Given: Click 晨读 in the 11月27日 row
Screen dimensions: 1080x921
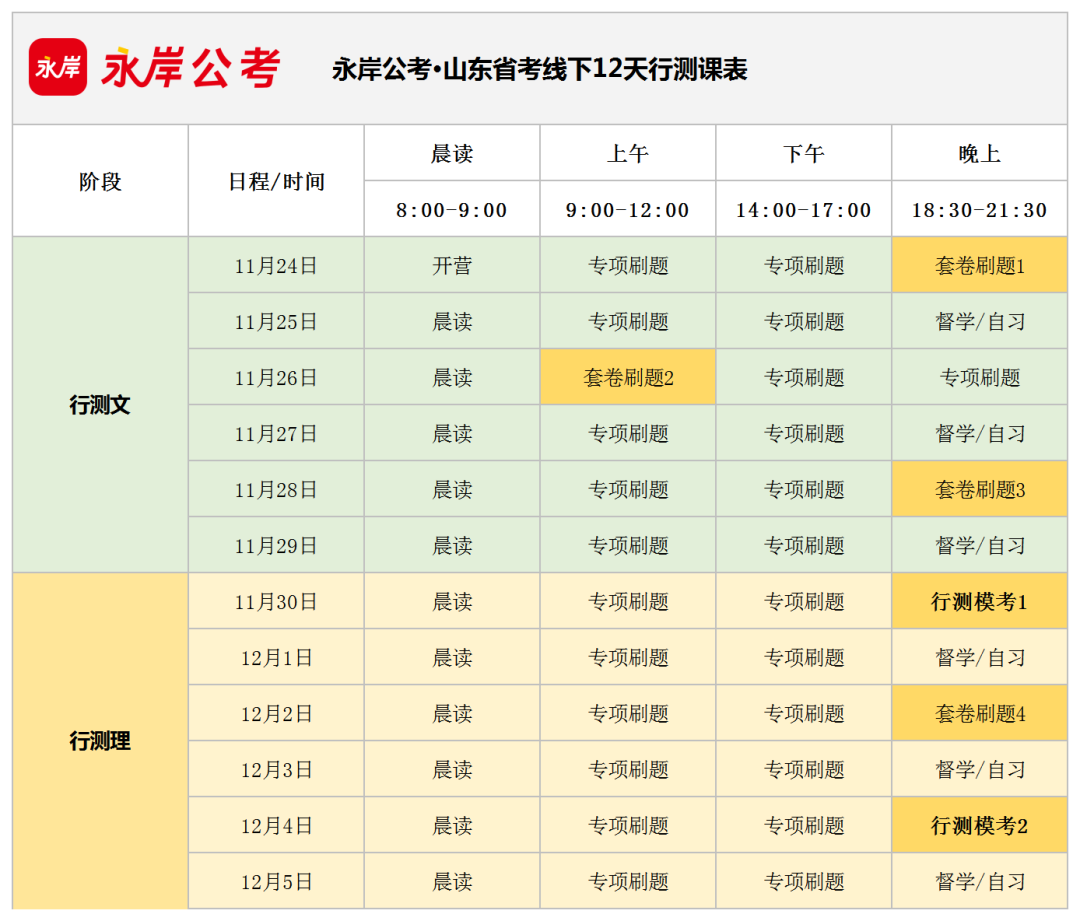Looking at the screenshot, I should point(452,433).
